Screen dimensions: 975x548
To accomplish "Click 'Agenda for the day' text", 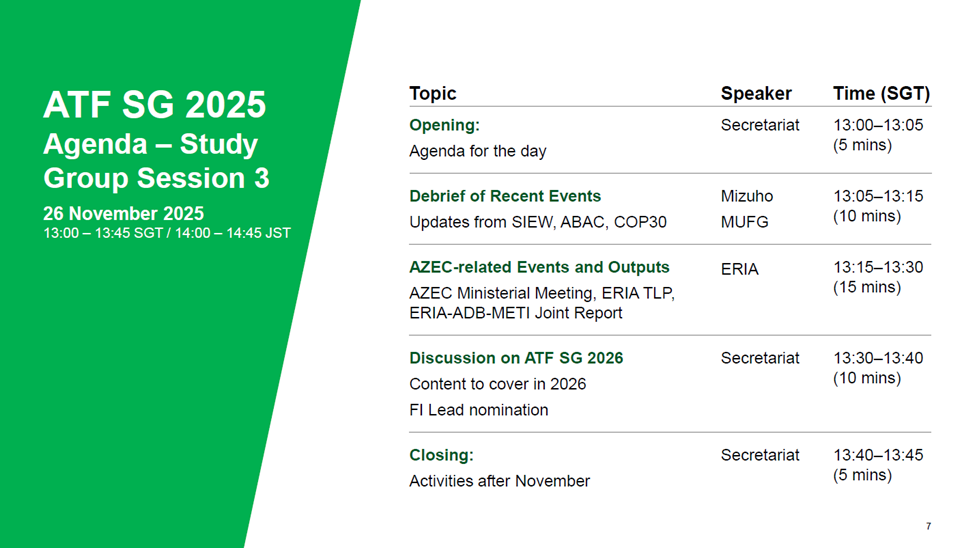I will tap(477, 151).
